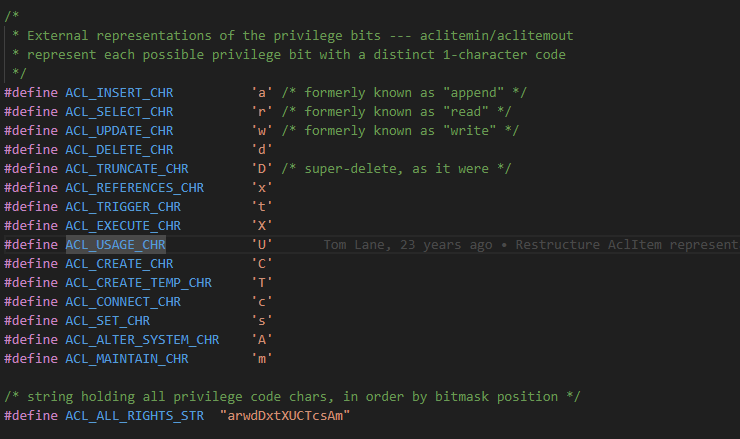Click ACL_ALTER_SYSTEM_CHR macro name
Viewport: 740px width, 439px height.
(143, 339)
